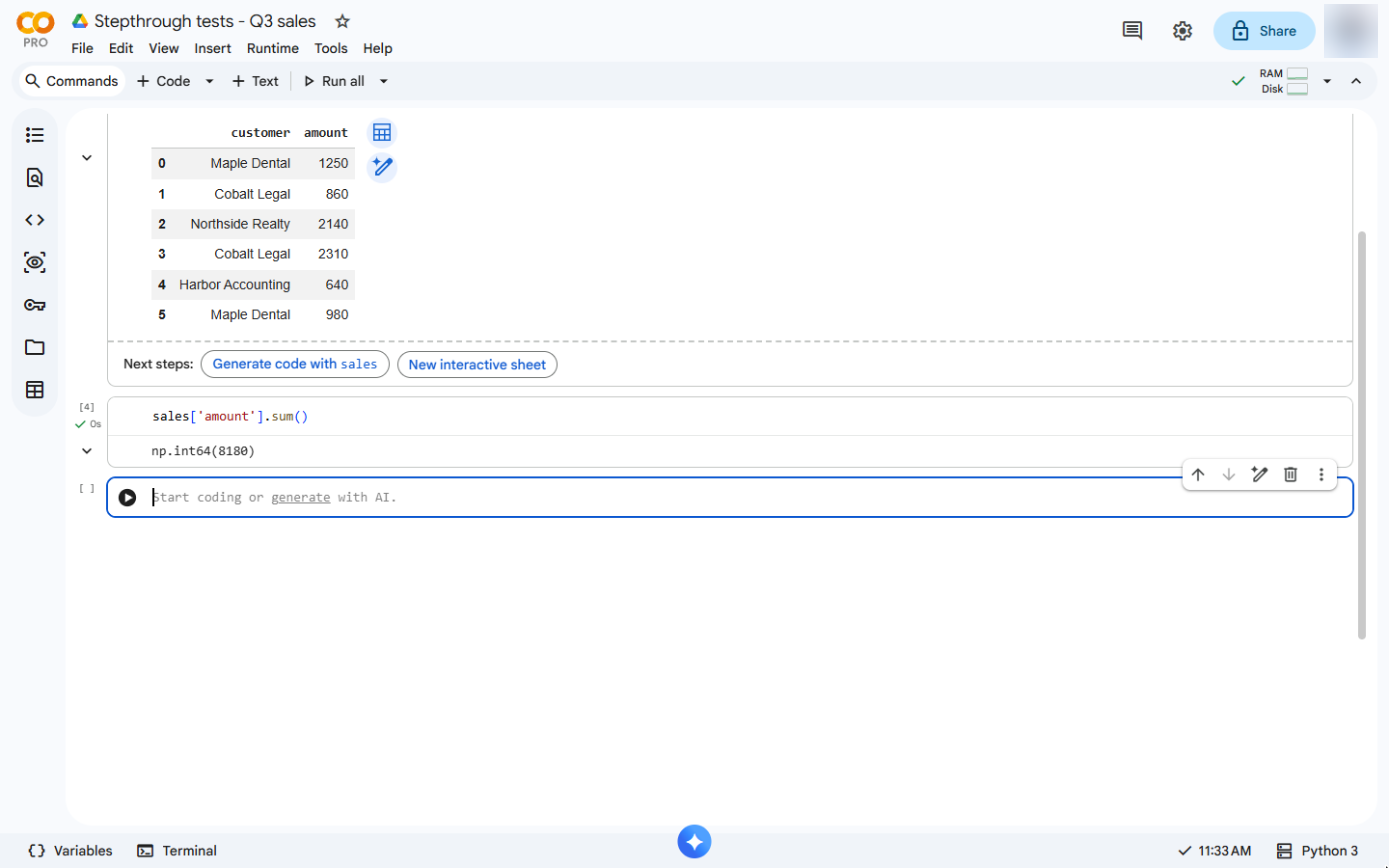Open the files folder icon

point(35,348)
